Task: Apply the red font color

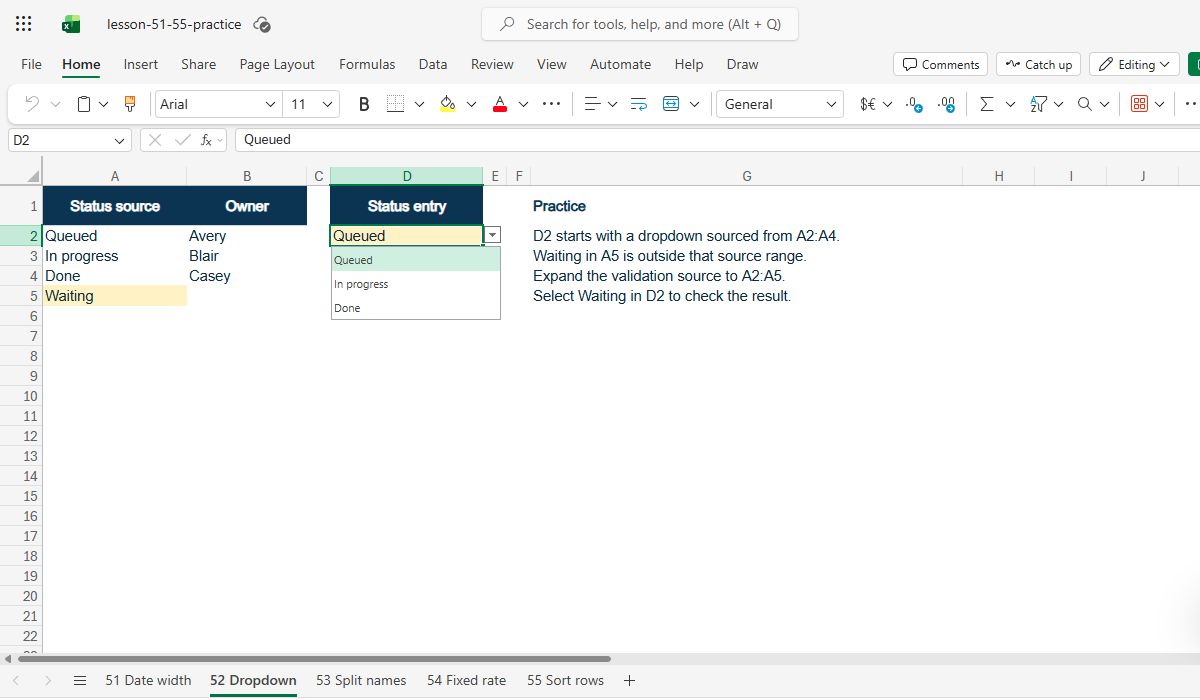Action: 500,104
